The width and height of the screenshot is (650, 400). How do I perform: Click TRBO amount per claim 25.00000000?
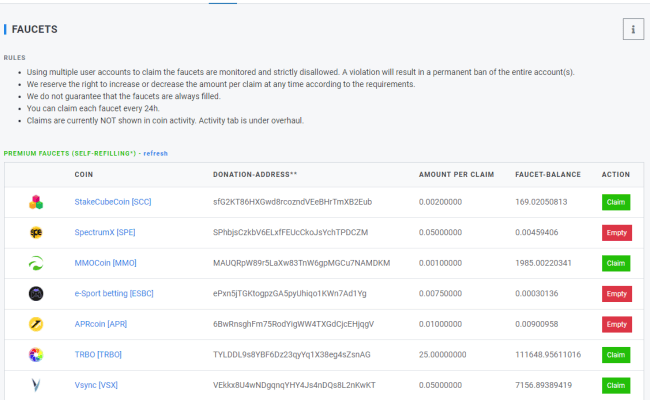pos(442,354)
